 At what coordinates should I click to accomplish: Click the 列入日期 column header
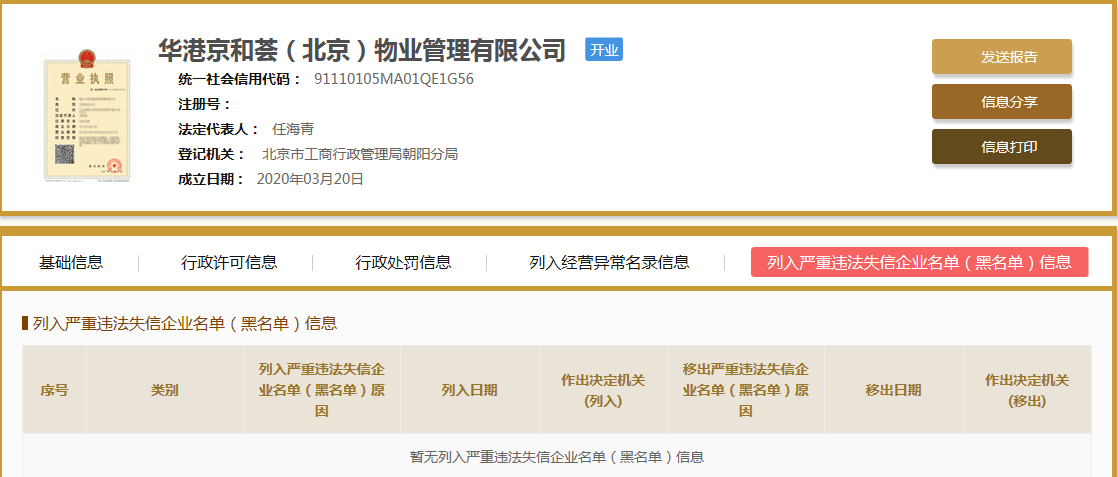tap(470, 390)
